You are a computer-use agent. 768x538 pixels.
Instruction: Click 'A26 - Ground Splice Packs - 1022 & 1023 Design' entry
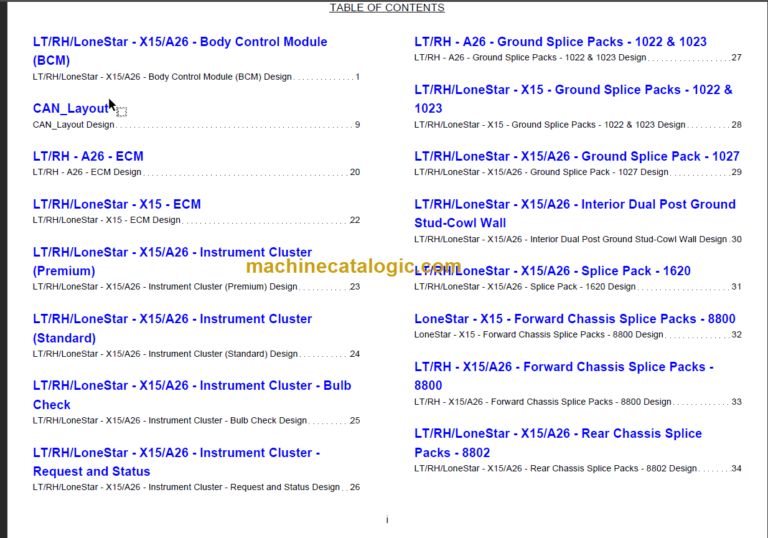[578, 58]
